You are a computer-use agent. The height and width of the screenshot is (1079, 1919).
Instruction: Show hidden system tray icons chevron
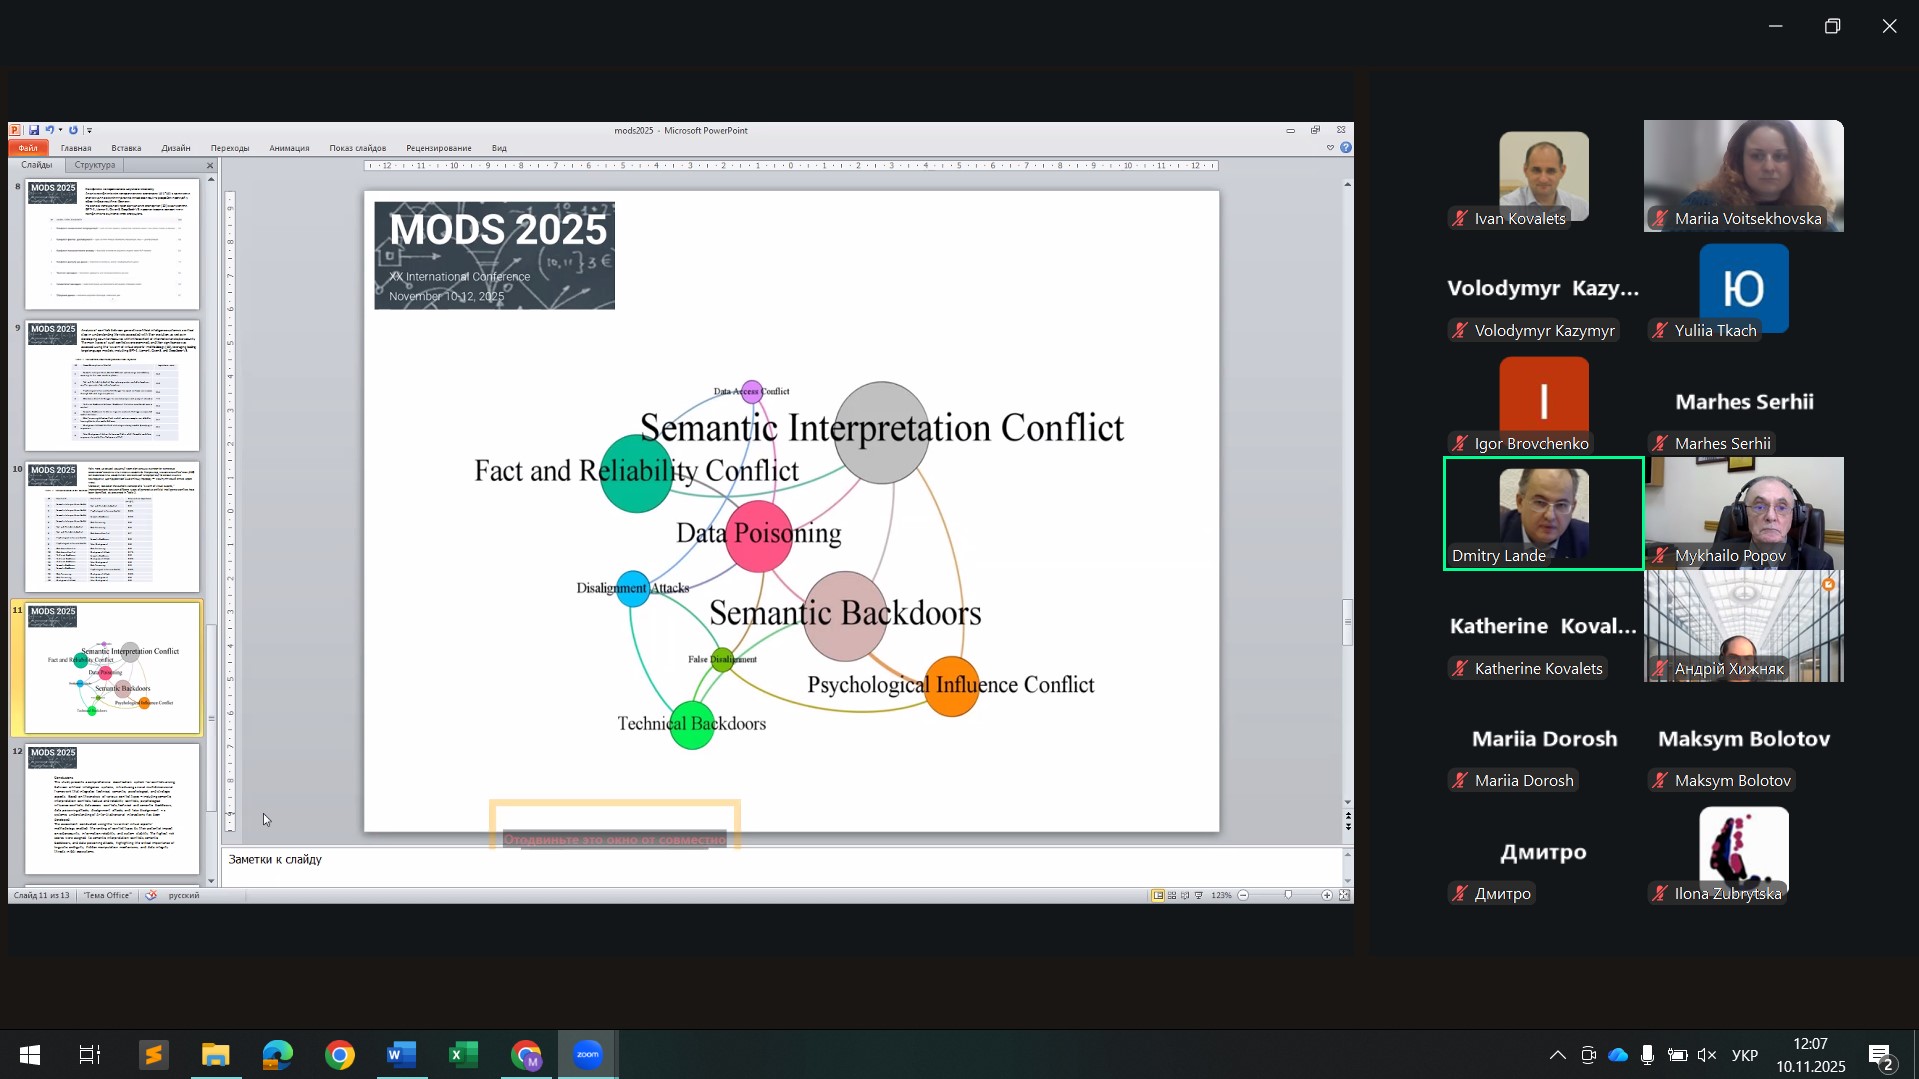(1557, 1056)
